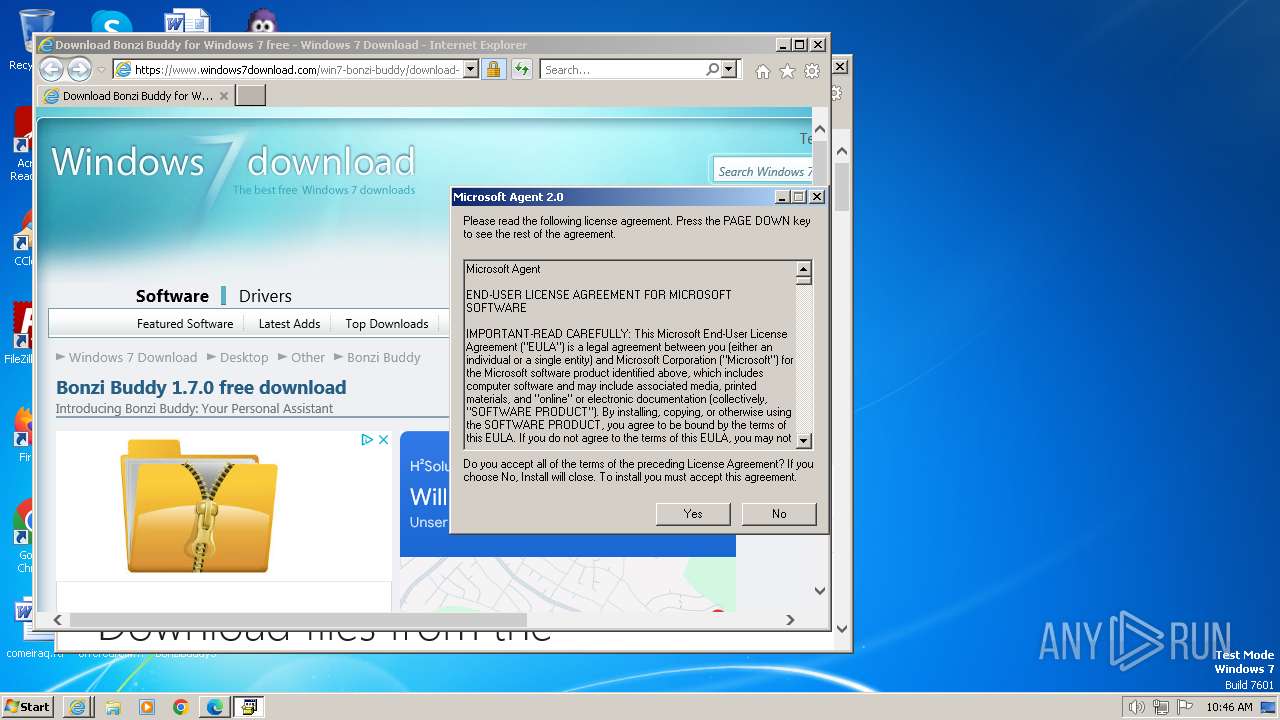Click the webpage vertical scroll down arrow
The width and height of the screenshot is (1280, 720).
point(820,590)
